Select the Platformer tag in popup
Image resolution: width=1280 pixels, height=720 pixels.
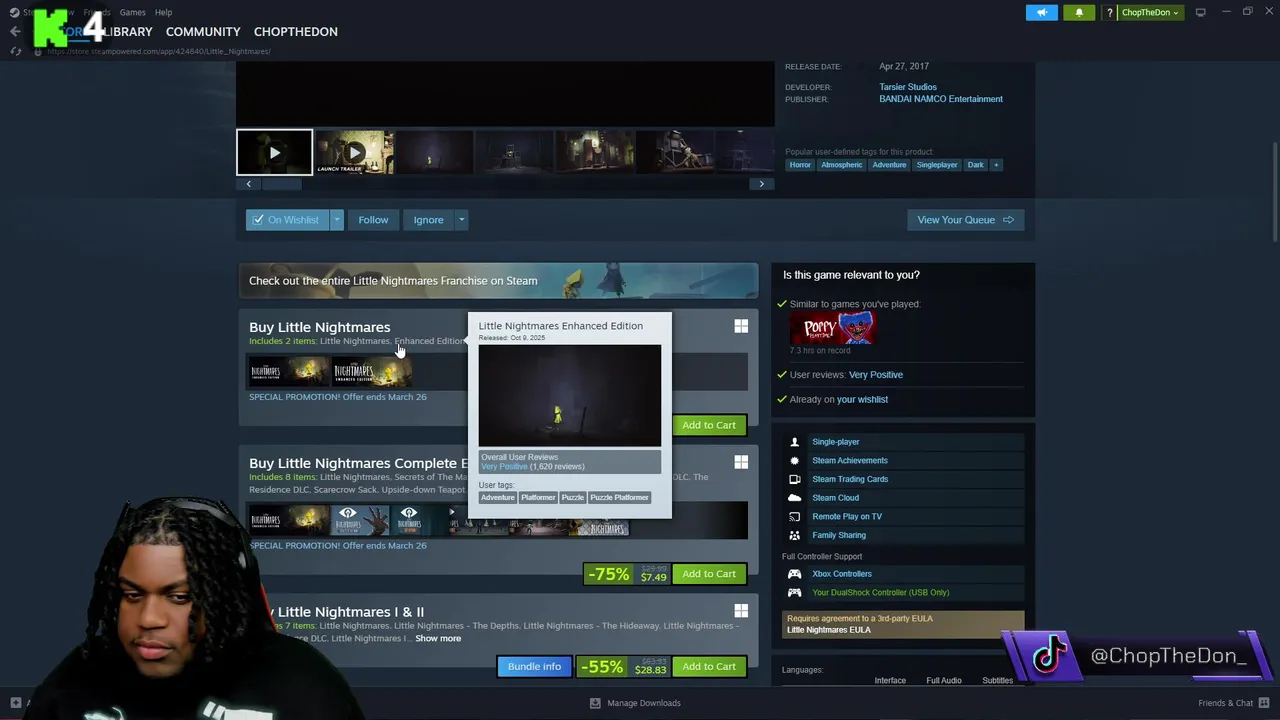(x=538, y=498)
